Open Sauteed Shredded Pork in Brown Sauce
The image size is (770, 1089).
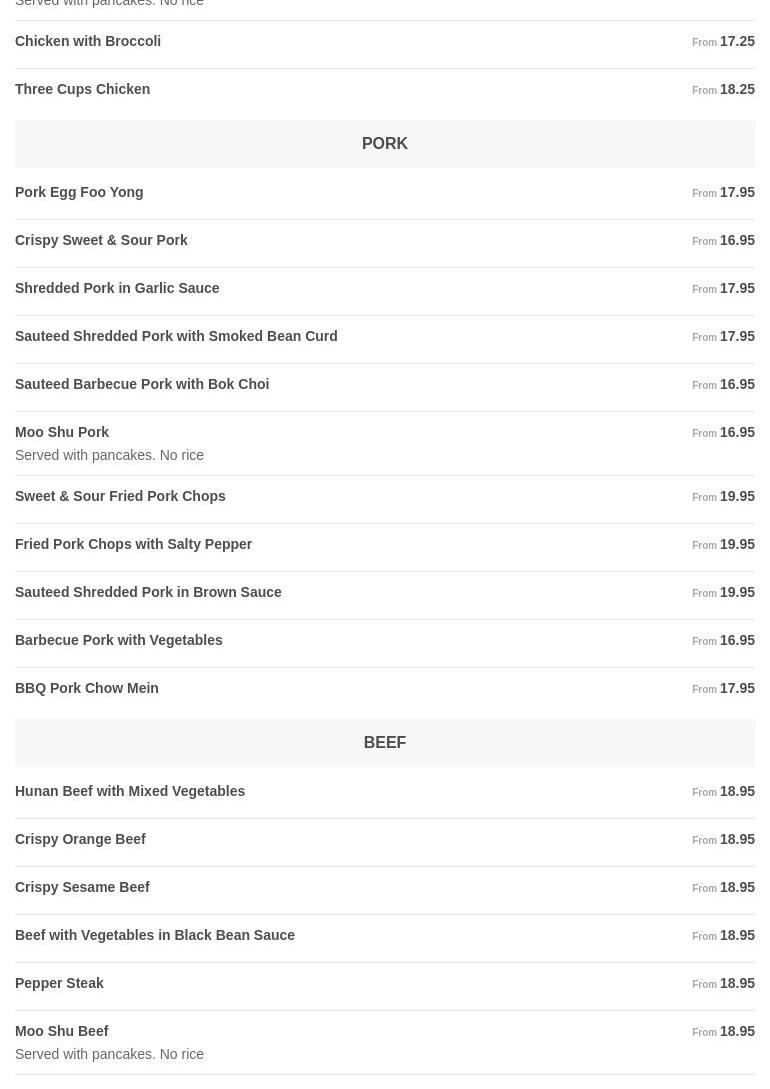pyautogui.click(x=148, y=593)
